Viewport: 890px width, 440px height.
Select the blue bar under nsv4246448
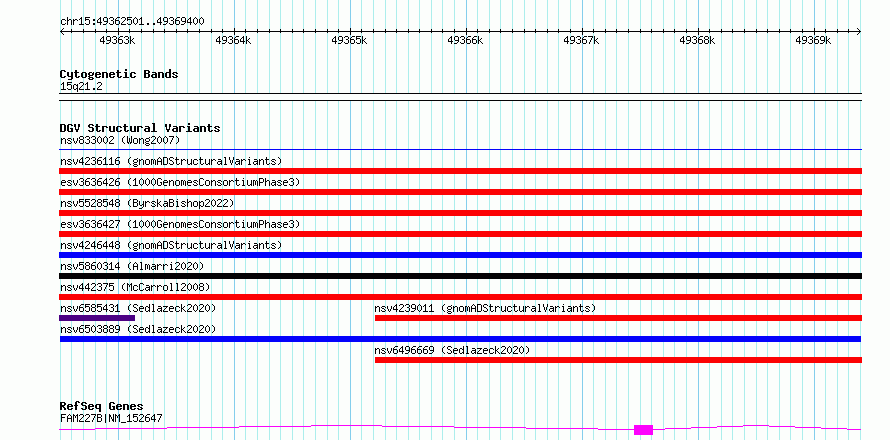pos(460,255)
